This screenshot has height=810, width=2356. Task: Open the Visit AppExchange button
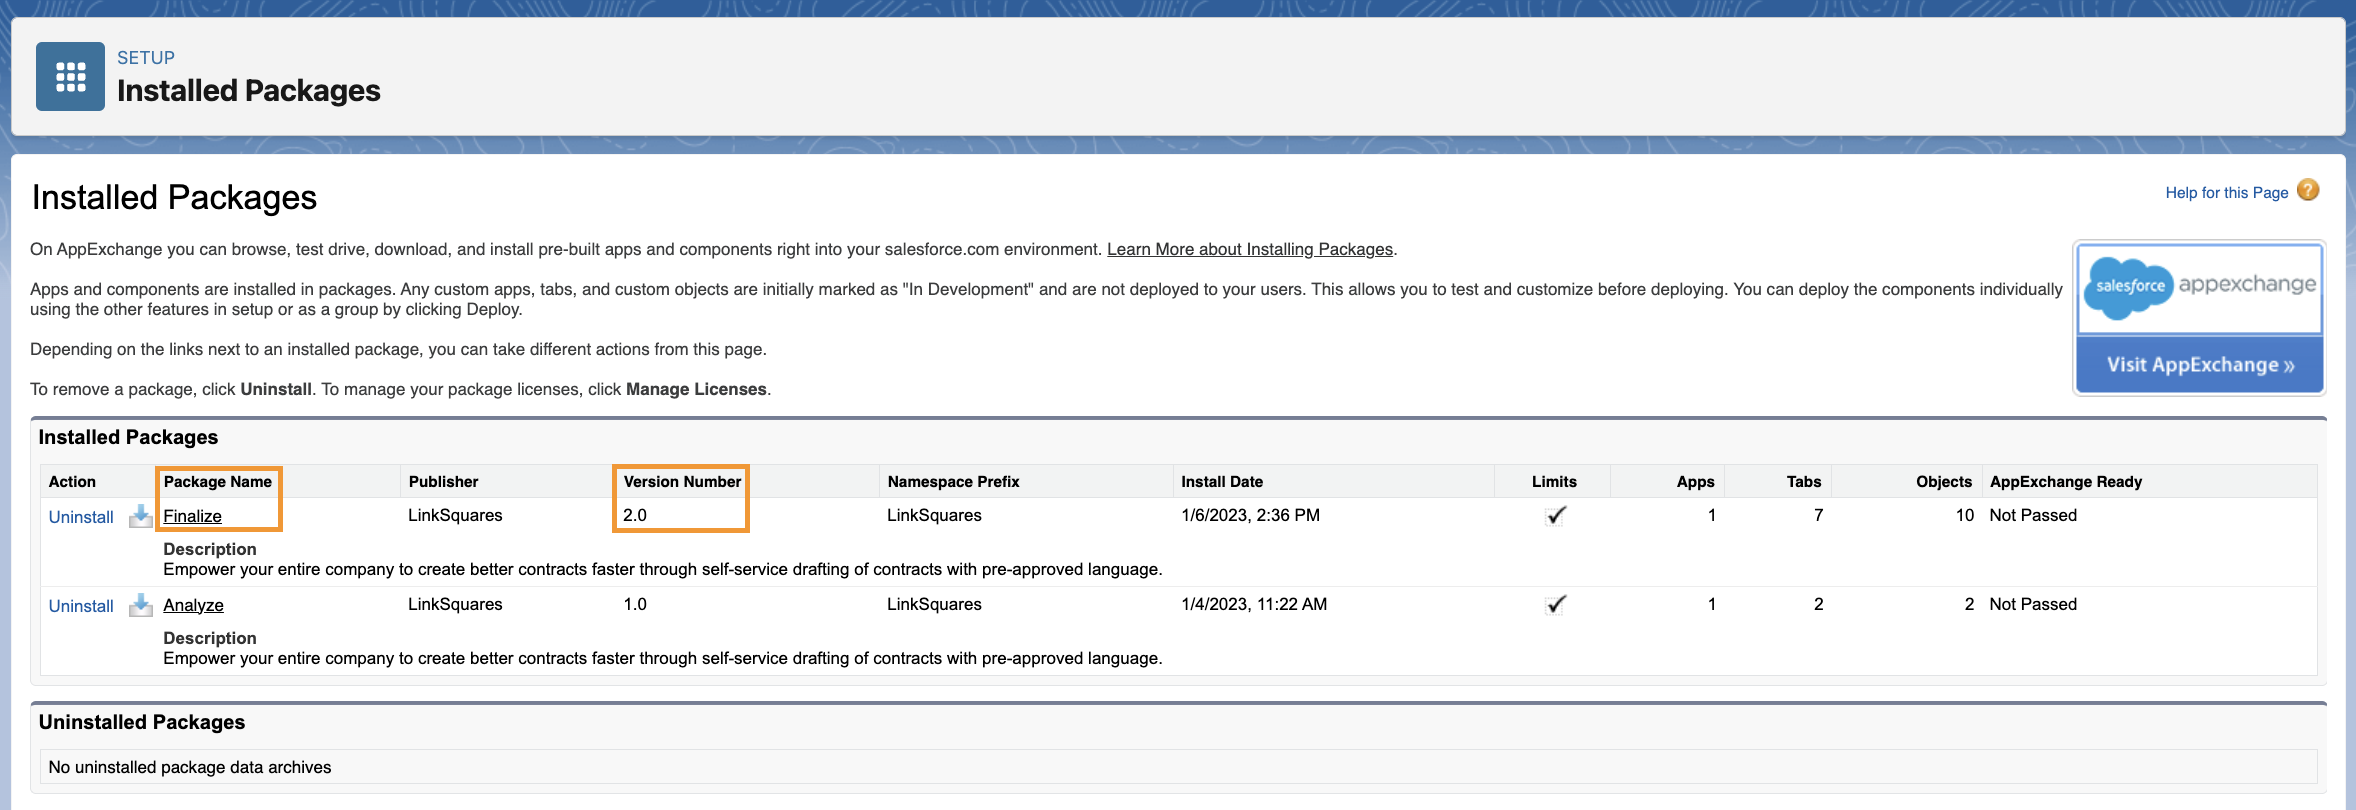[x=2199, y=365]
